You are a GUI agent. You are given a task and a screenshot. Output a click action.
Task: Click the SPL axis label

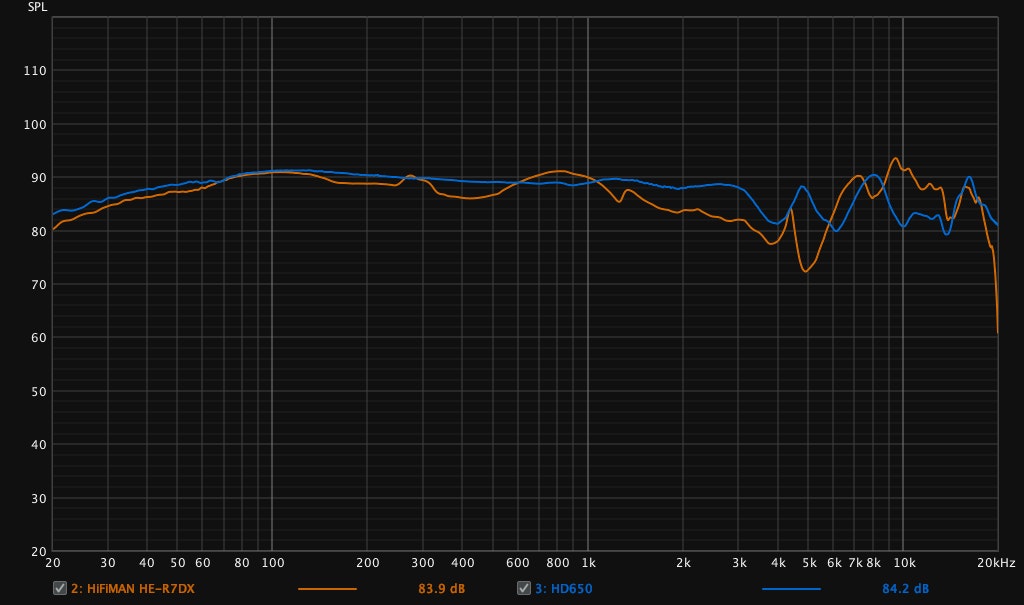(x=38, y=6)
